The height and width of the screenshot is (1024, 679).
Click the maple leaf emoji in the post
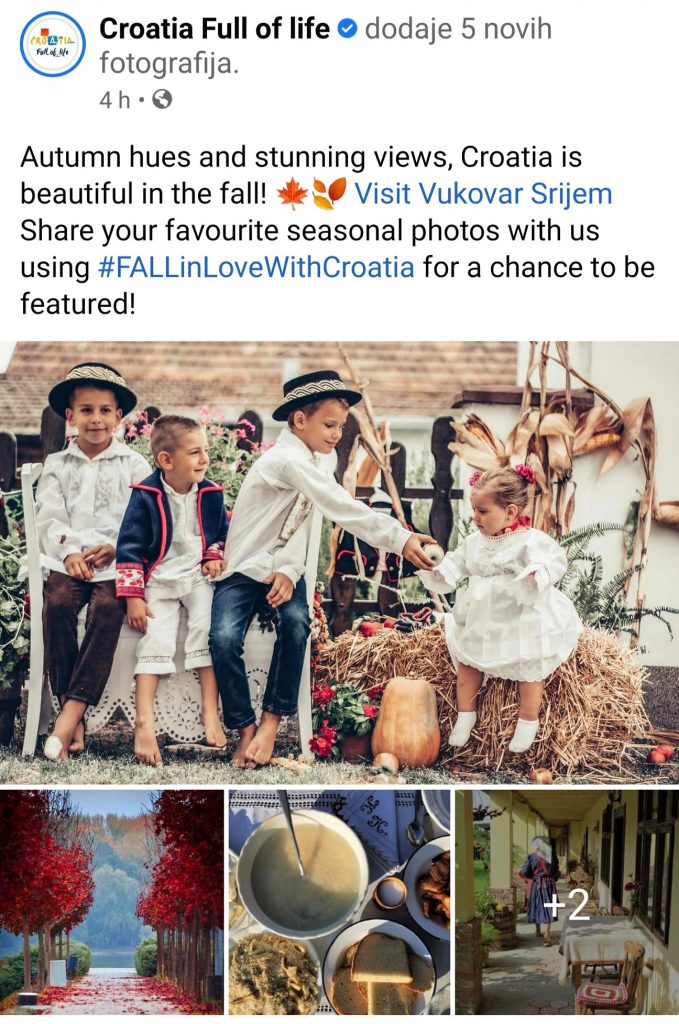tap(292, 195)
